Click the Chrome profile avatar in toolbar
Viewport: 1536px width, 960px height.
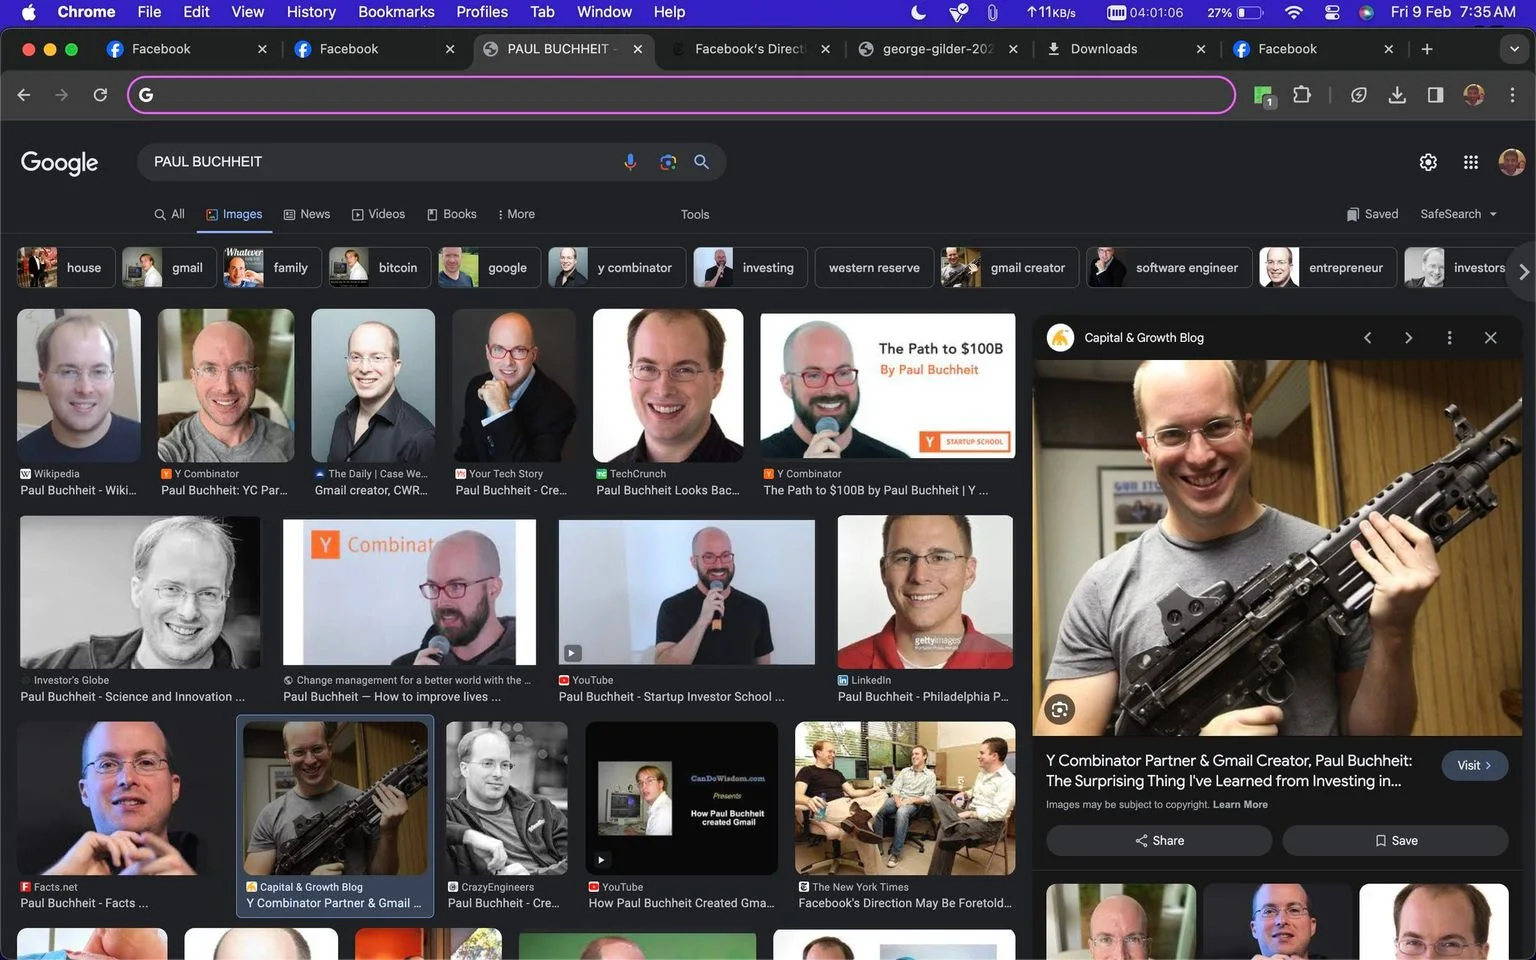[1473, 95]
